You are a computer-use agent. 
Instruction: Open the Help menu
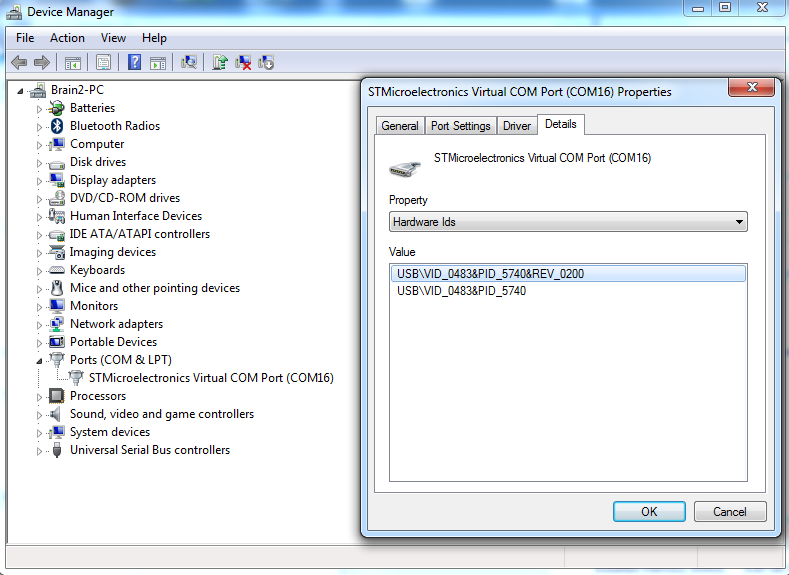click(154, 38)
